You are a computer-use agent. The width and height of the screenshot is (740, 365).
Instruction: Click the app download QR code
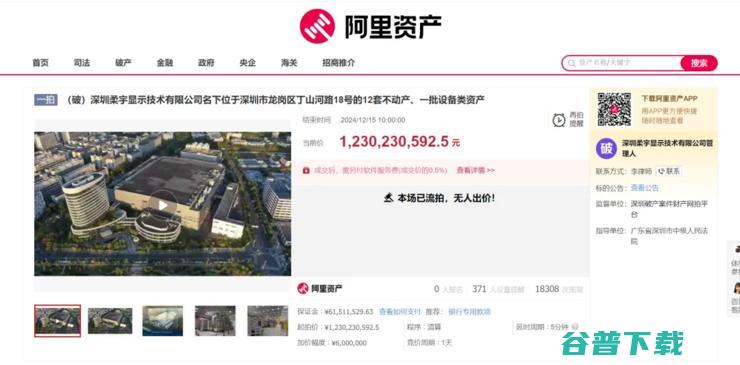pos(614,110)
